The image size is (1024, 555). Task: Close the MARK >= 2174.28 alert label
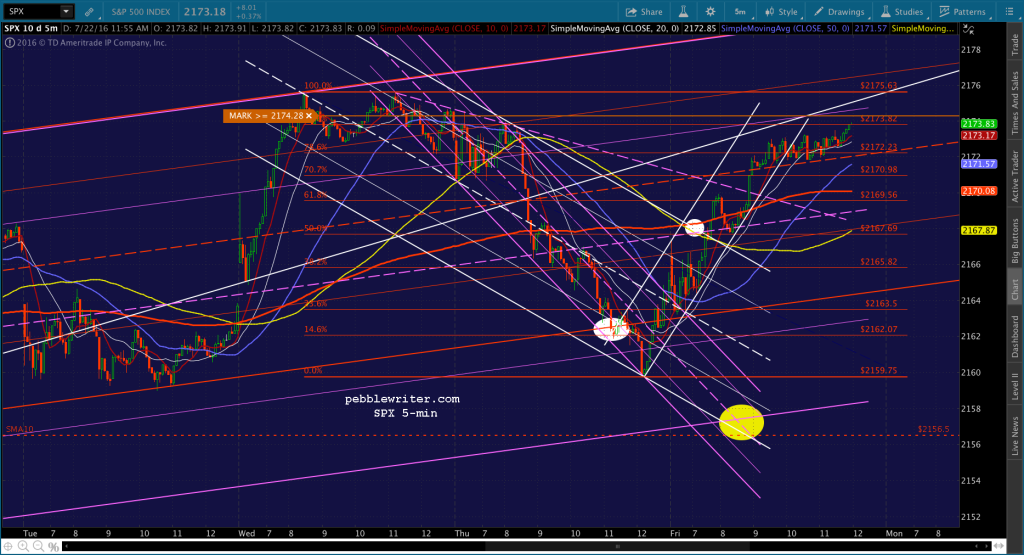click(x=309, y=116)
